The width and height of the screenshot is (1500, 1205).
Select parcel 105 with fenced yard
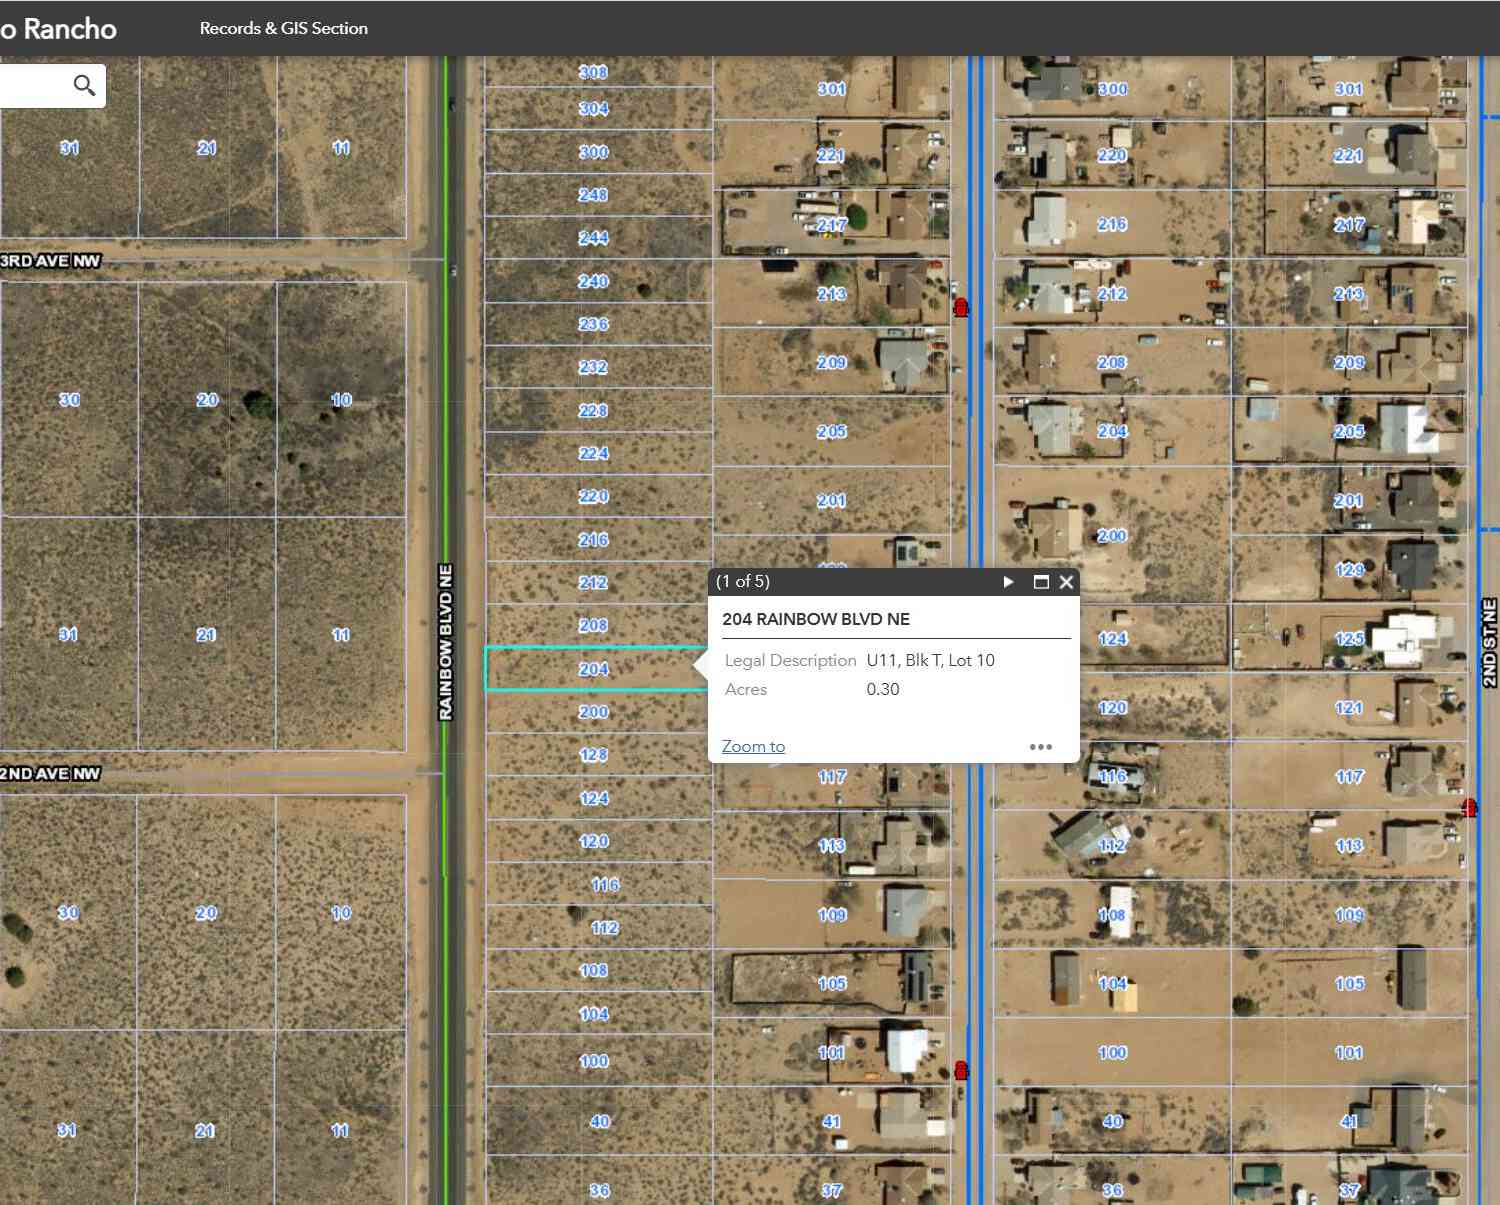coord(831,984)
